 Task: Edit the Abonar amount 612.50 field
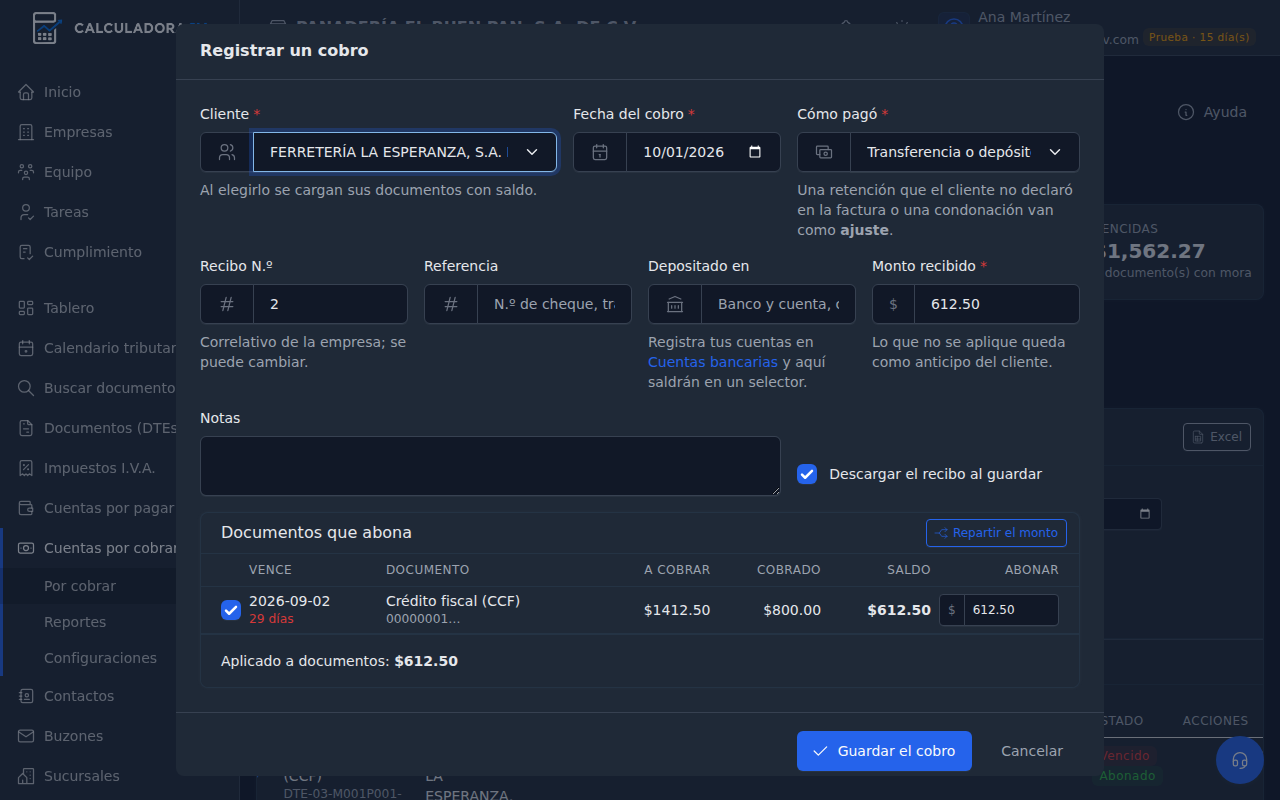[1011, 610]
